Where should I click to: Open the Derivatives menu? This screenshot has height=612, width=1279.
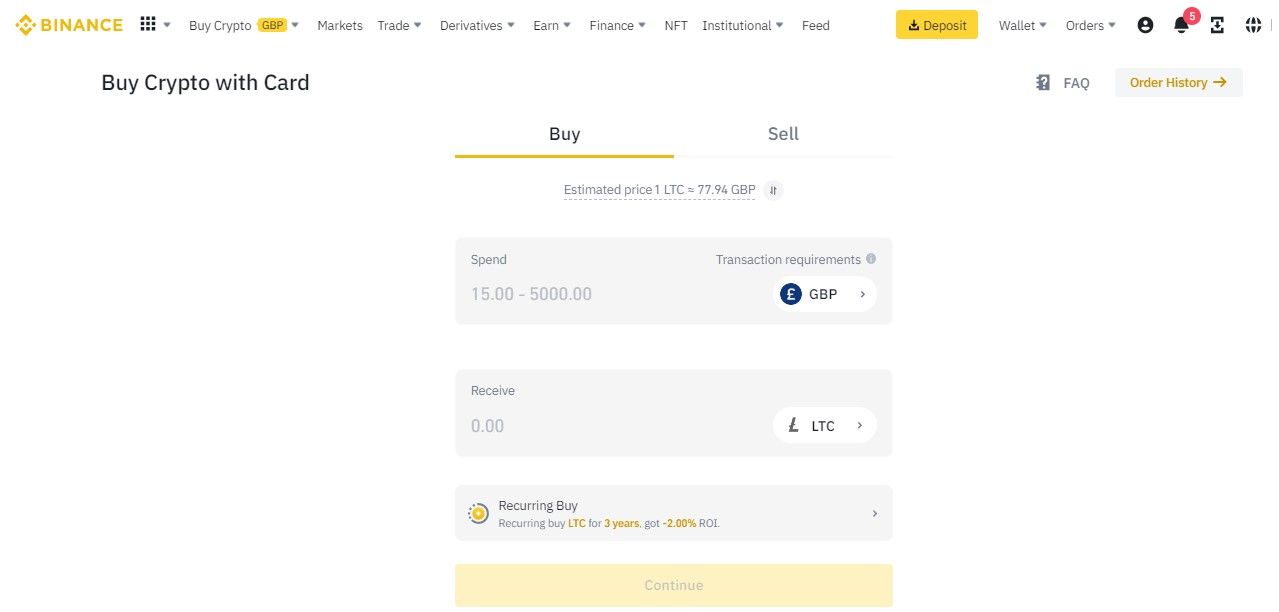tap(478, 25)
